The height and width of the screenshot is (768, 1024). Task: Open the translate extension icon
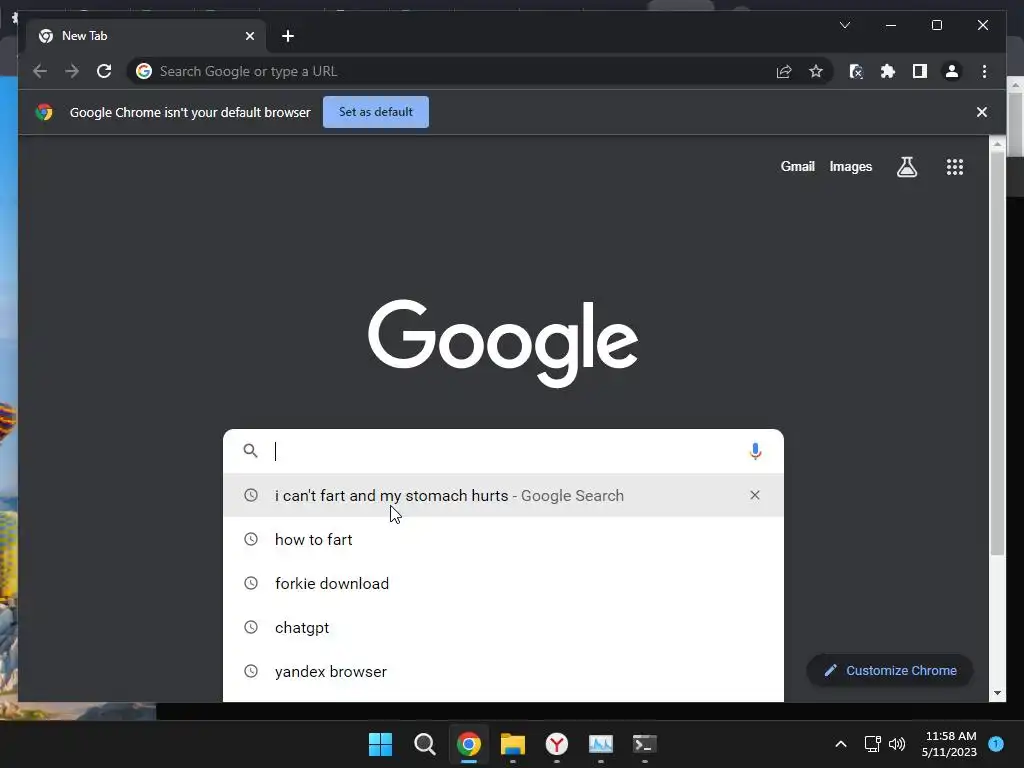(856, 71)
